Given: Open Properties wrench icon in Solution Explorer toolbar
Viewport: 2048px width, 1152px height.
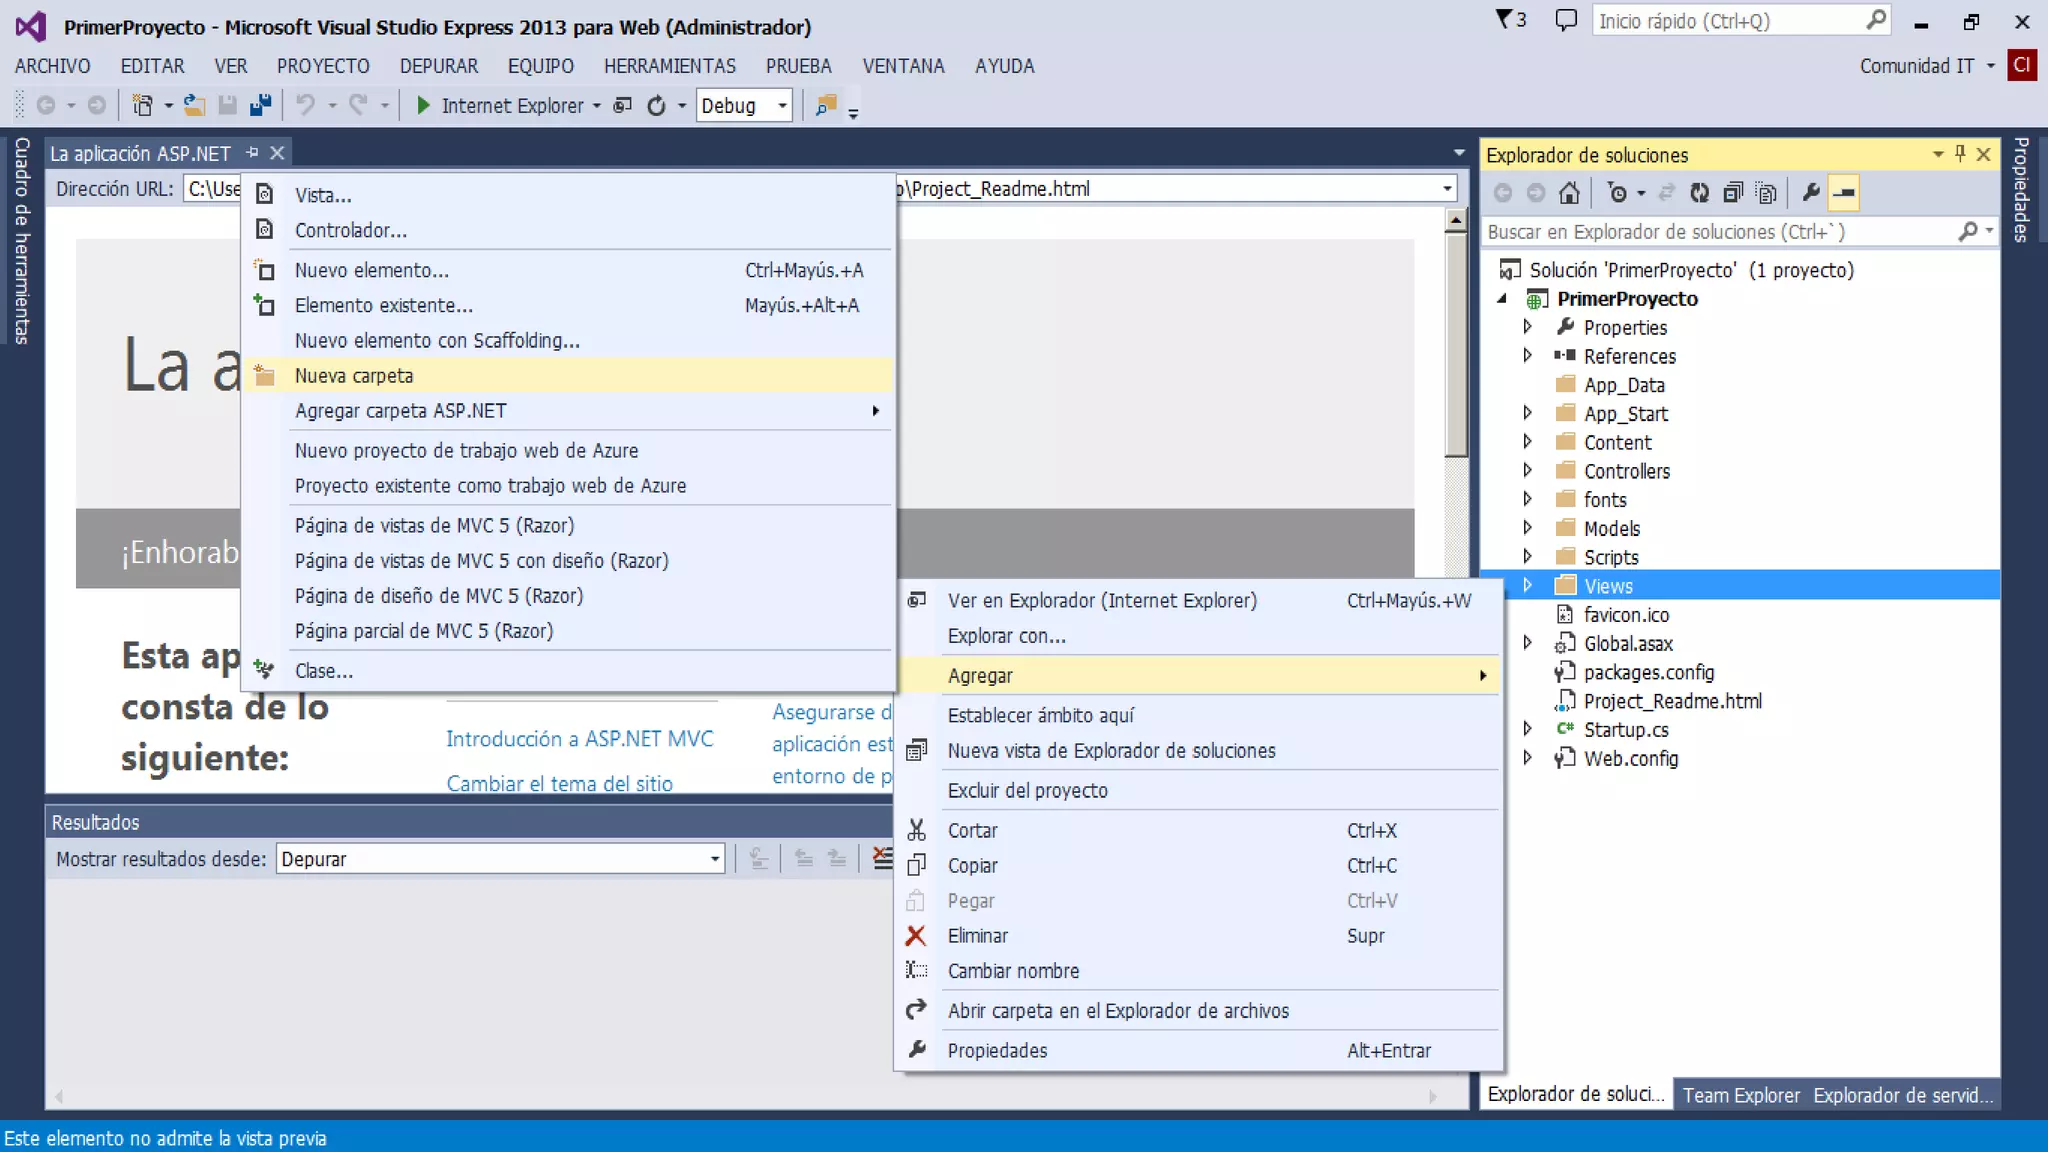Looking at the screenshot, I should tap(1810, 193).
